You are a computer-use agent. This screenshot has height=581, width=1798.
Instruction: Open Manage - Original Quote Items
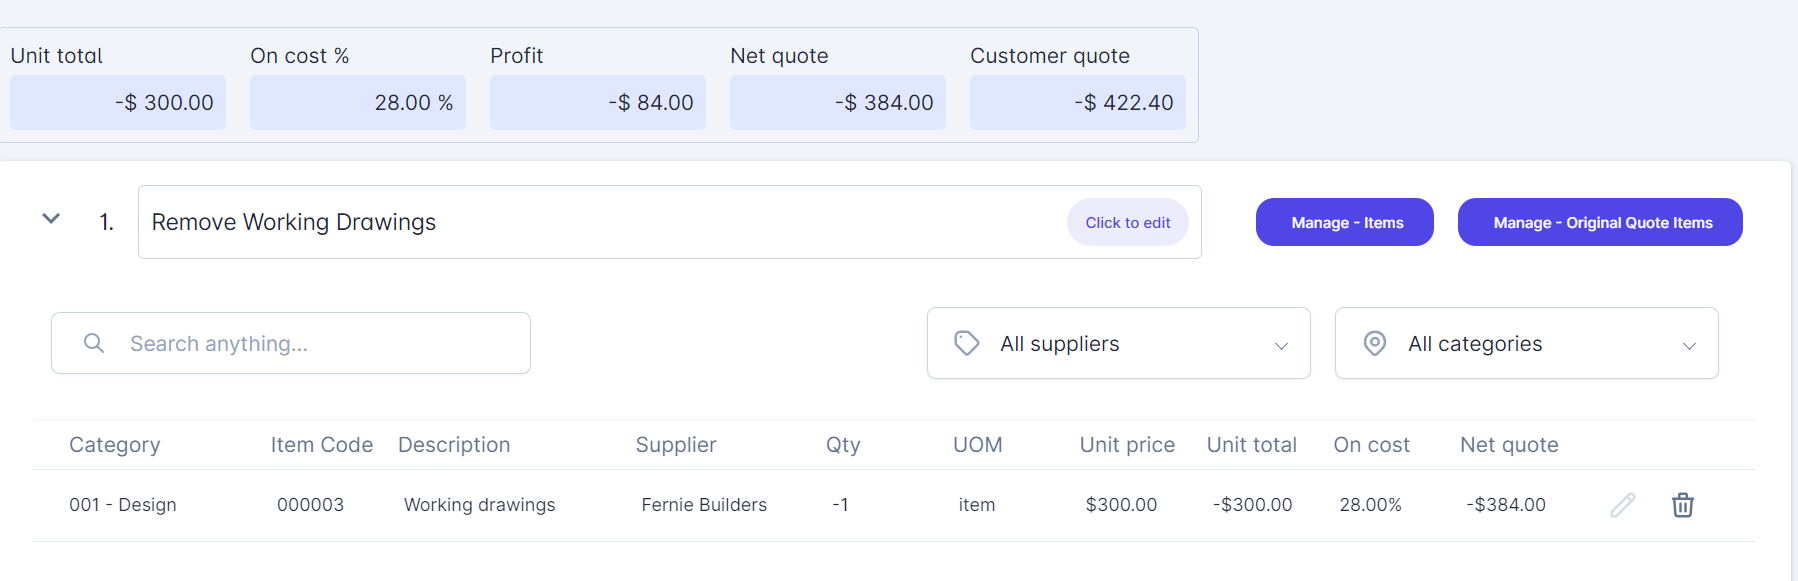[1600, 222]
